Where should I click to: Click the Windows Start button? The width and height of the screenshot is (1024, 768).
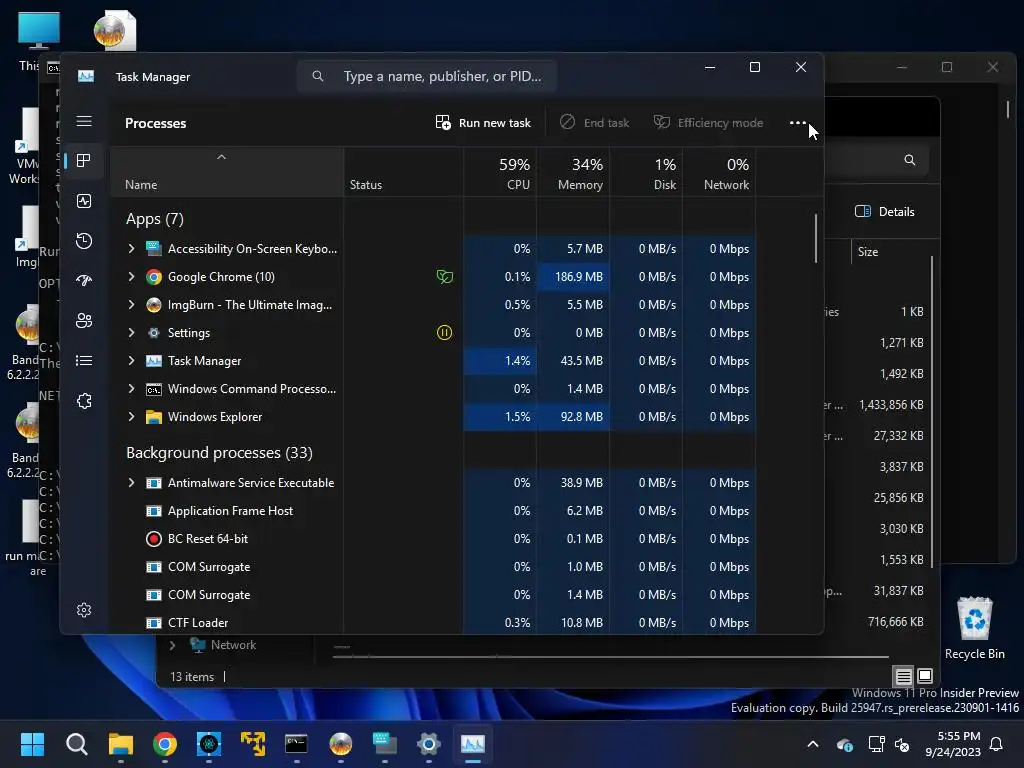pyautogui.click(x=32, y=744)
